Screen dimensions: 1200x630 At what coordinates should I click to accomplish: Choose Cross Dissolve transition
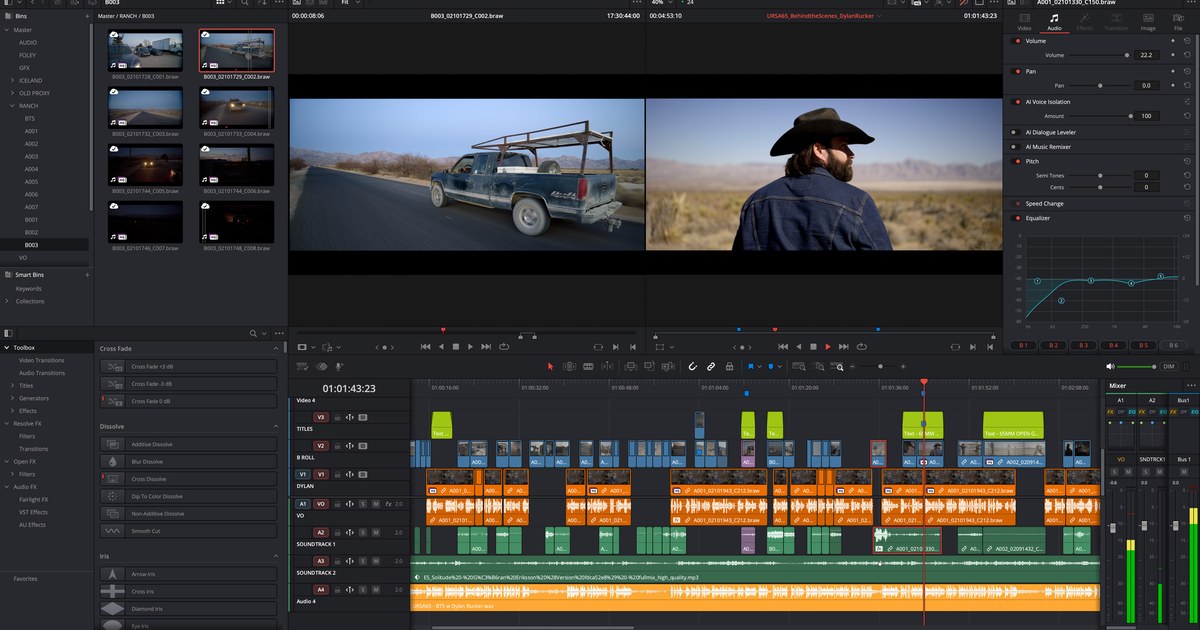[x=188, y=479]
